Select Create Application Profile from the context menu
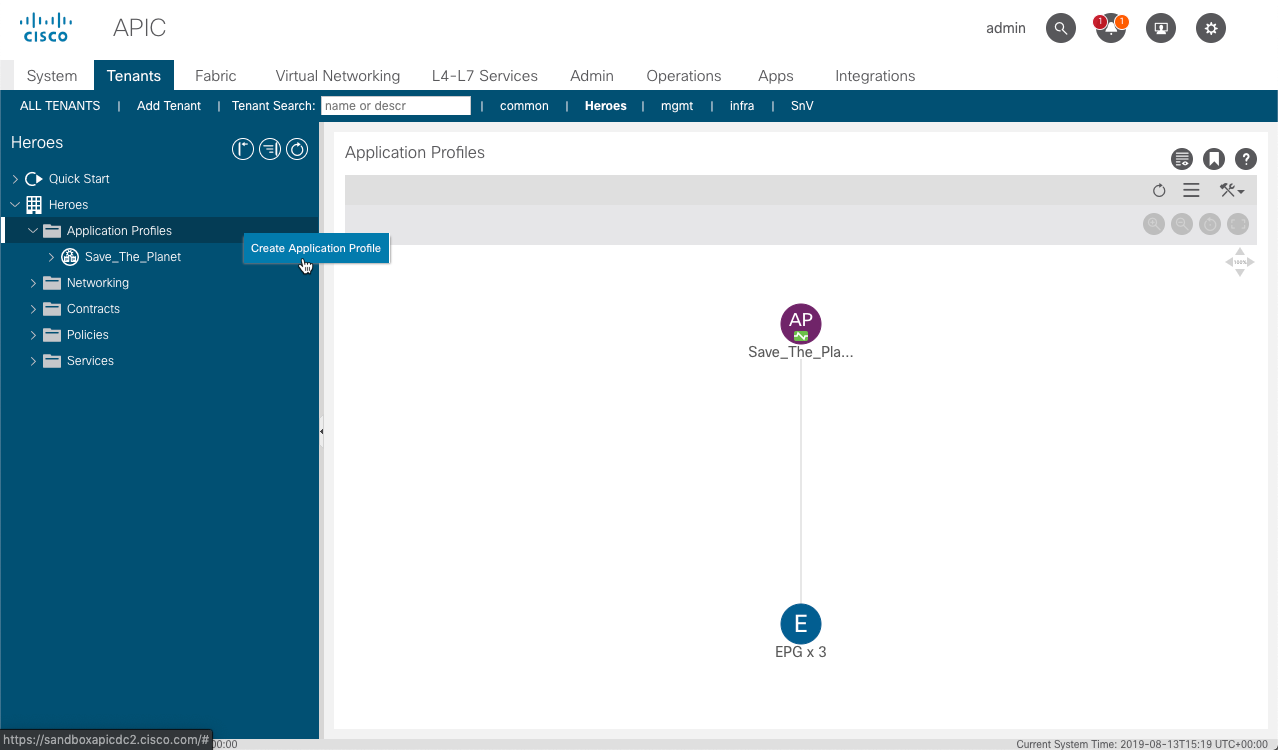The image size is (1278, 750). [x=315, y=248]
